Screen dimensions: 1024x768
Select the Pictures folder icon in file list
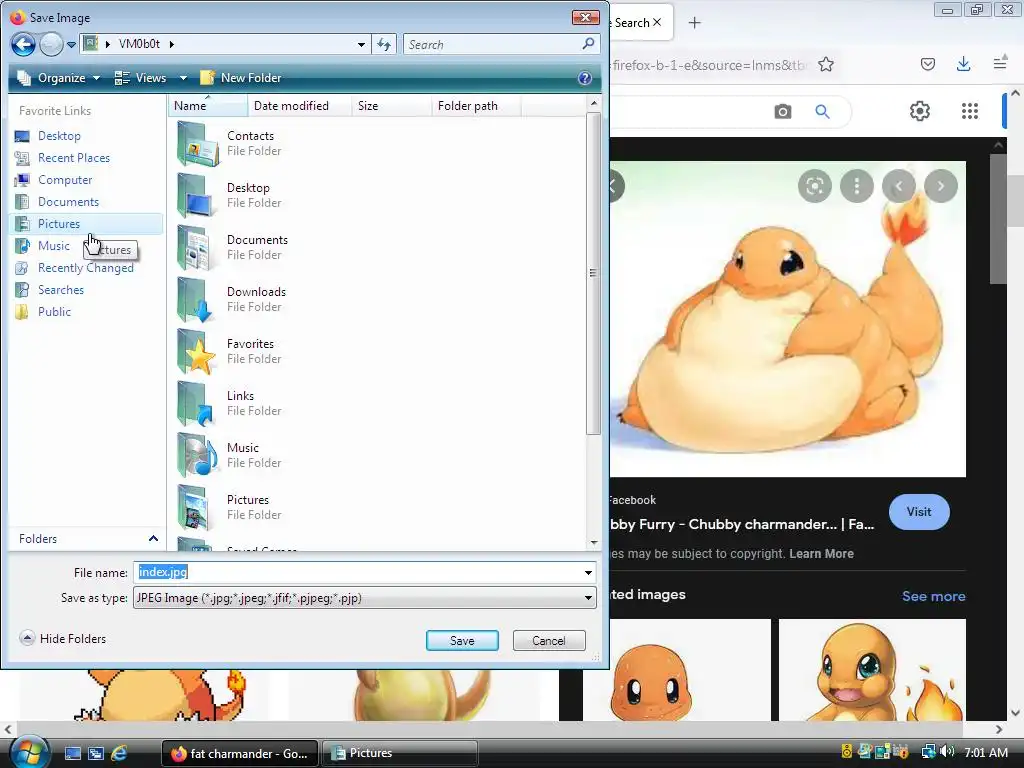pos(195,507)
